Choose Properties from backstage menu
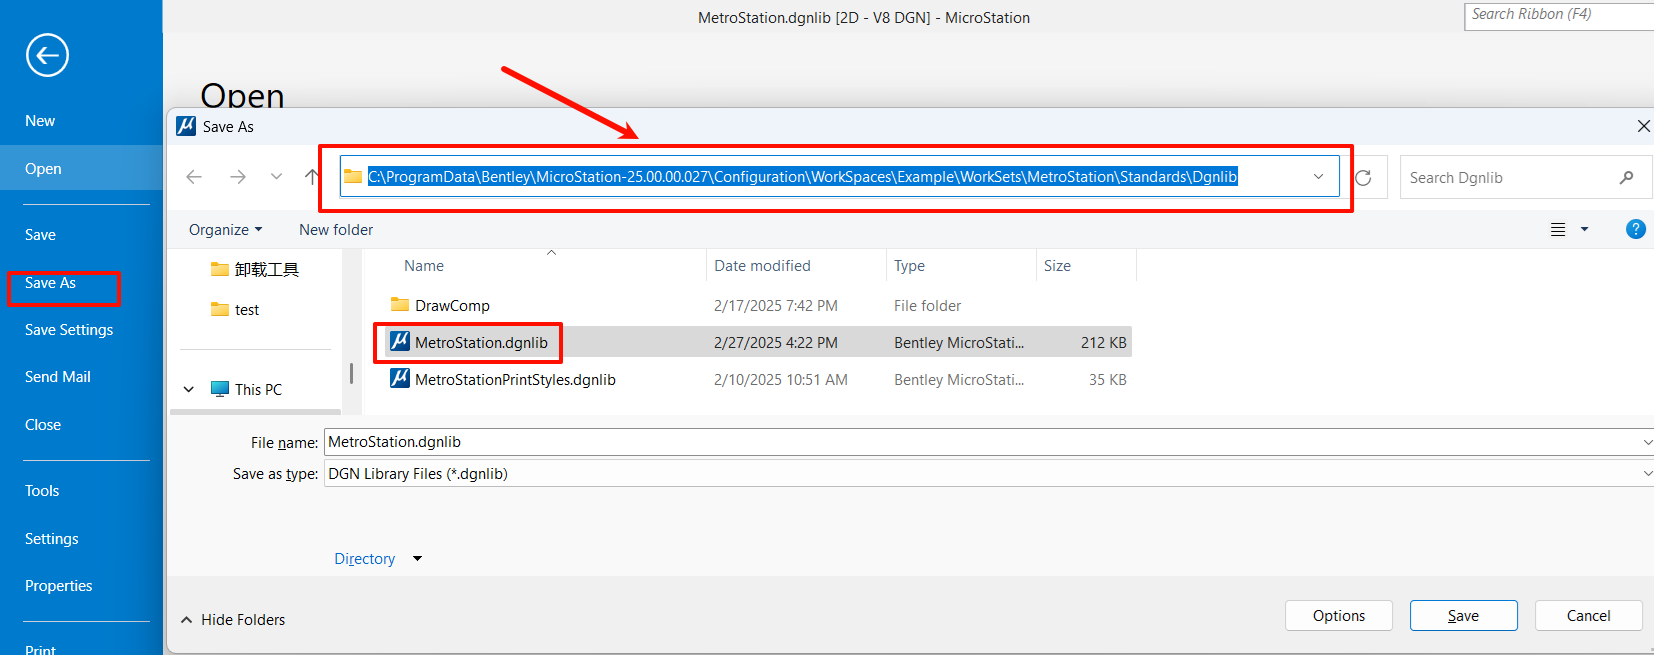1654x655 pixels. 58,586
